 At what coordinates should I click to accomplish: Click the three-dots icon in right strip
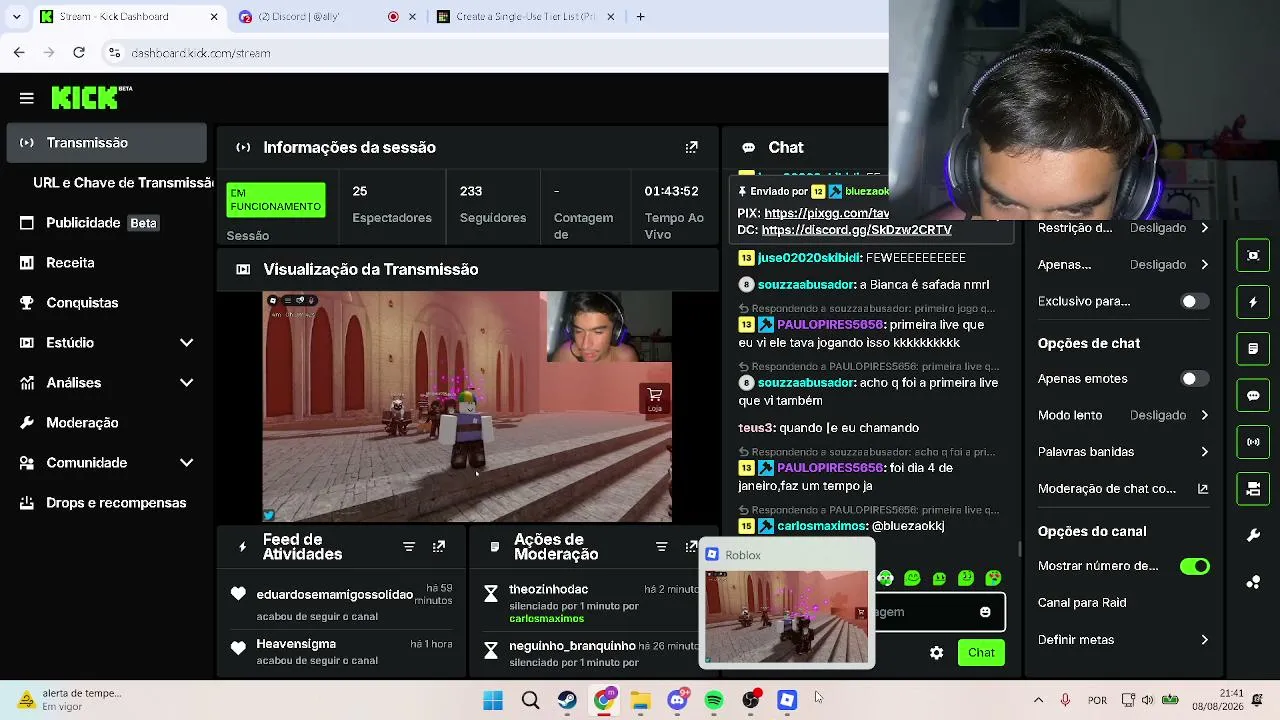click(1253, 582)
